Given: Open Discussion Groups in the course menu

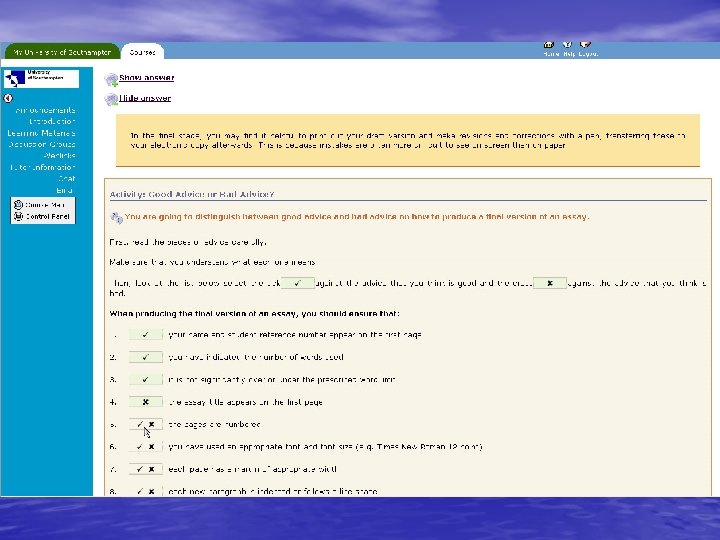Looking at the screenshot, I should (42, 144).
